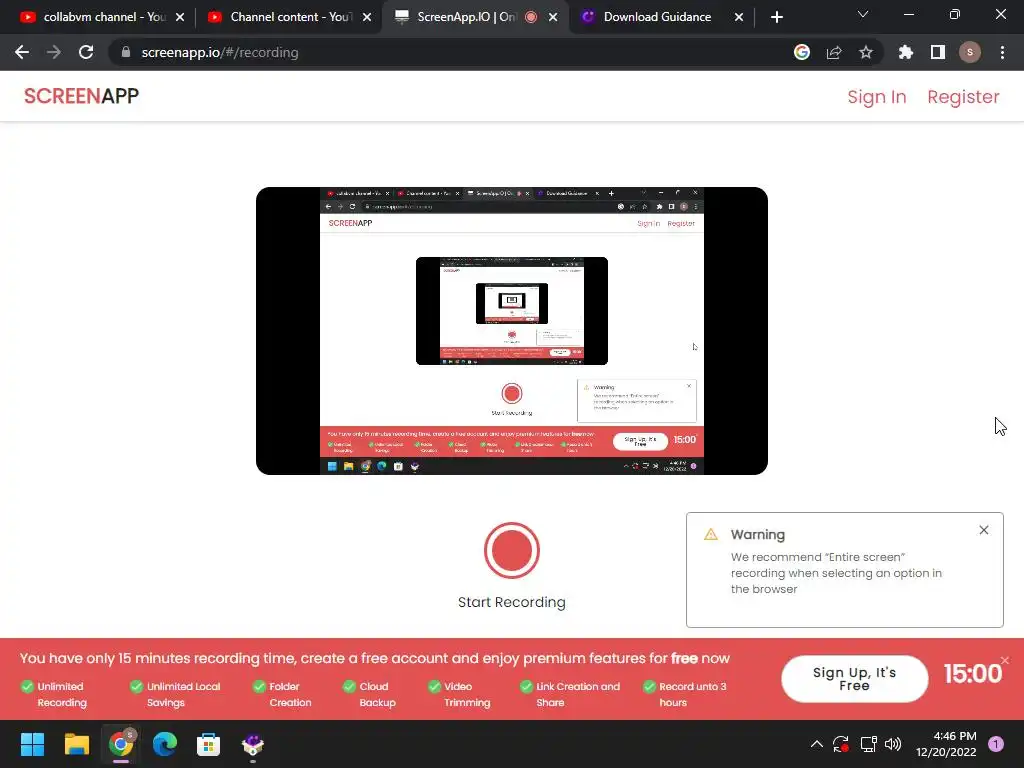Click the Chrome taskbar icon
The width and height of the screenshot is (1024, 768).
pos(121,744)
